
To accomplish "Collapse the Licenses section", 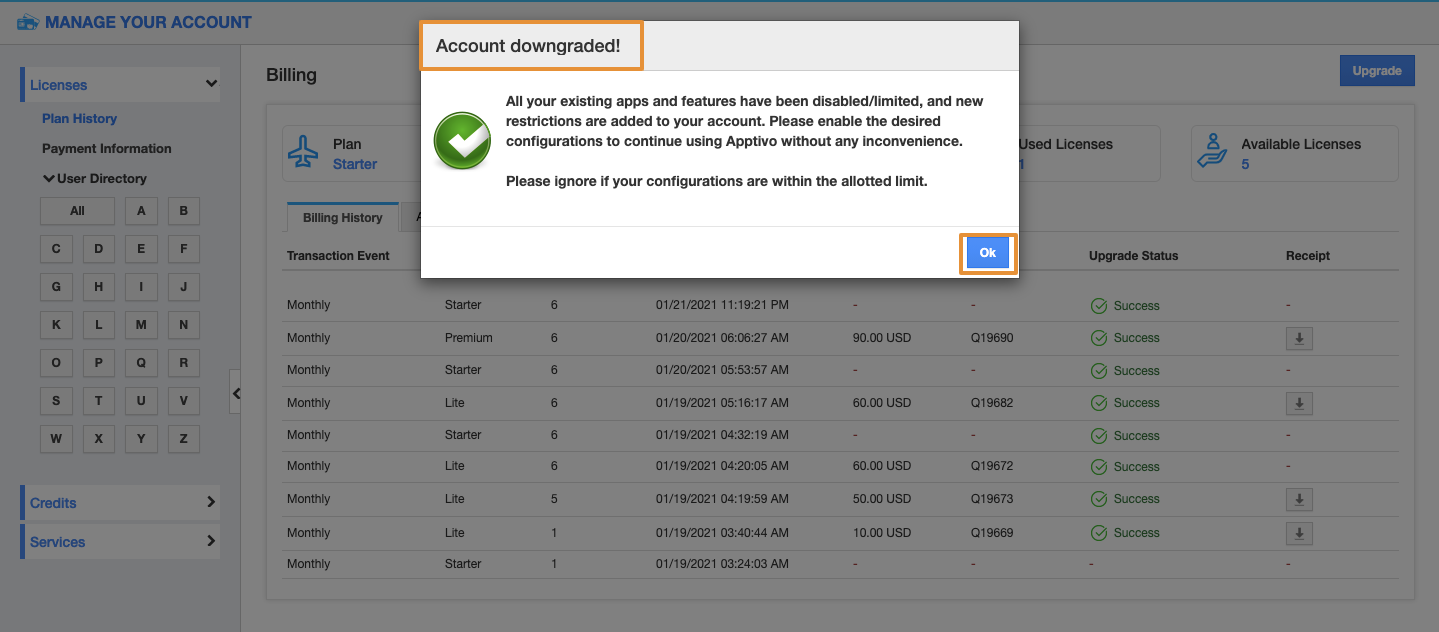I will click(x=211, y=85).
